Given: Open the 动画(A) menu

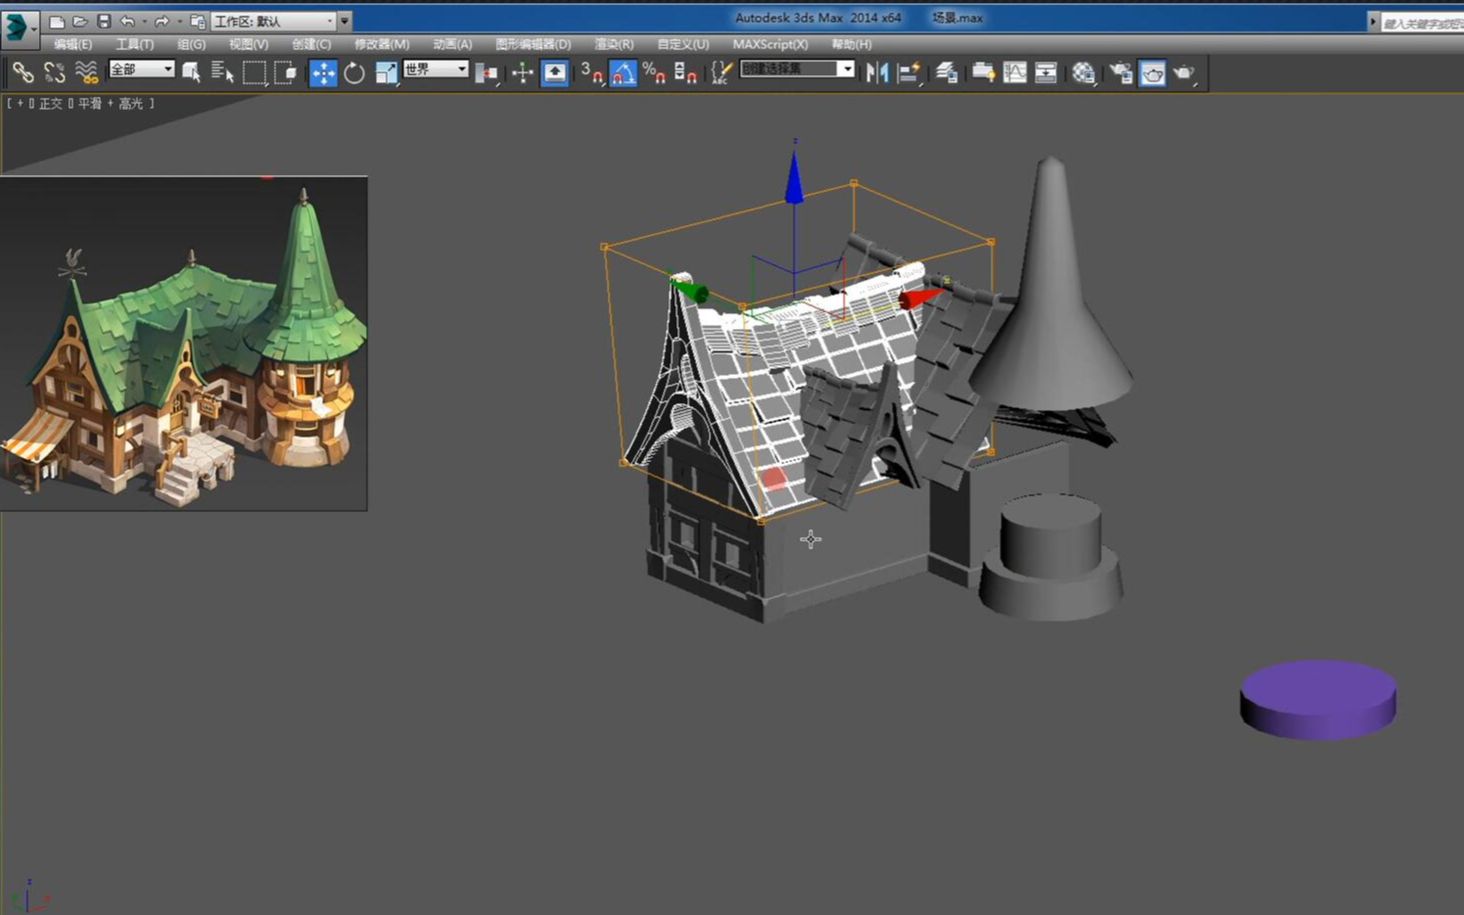Looking at the screenshot, I should click(x=452, y=44).
